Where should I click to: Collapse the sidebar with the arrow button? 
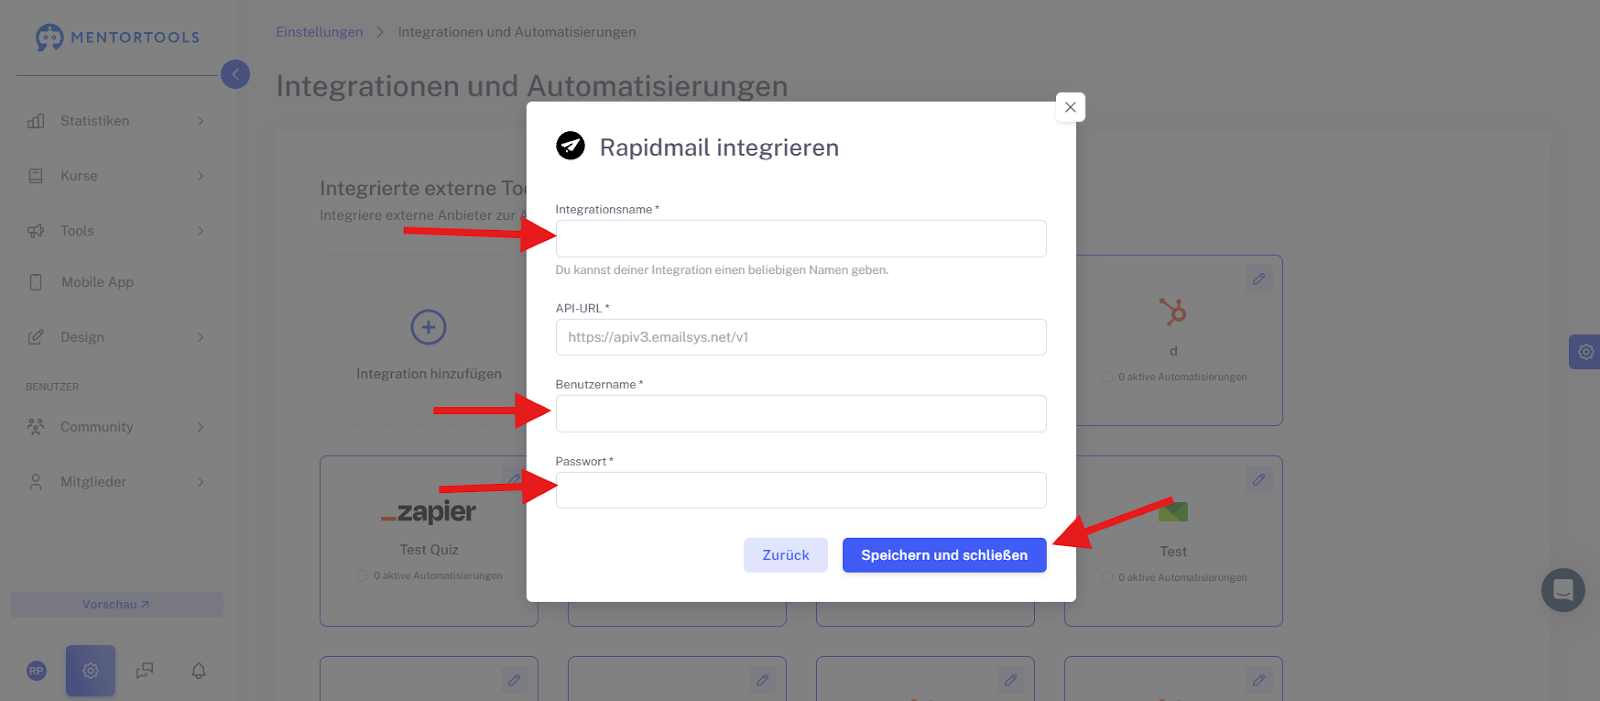click(235, 74)
